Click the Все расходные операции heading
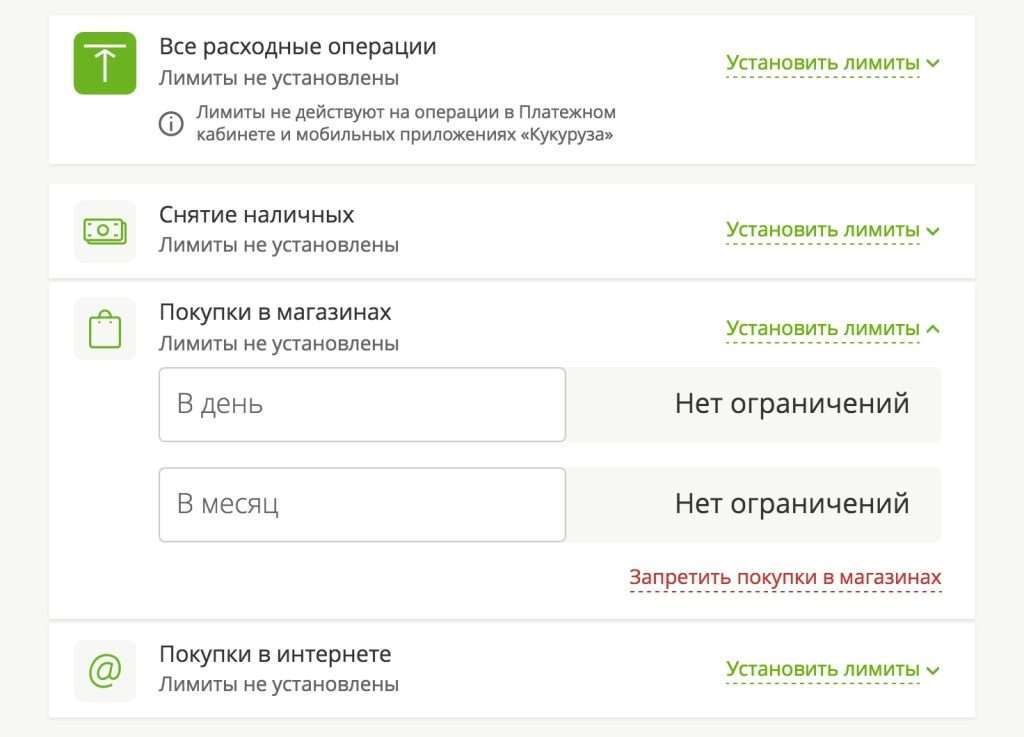The width and height of the screenshot is (1024, 737). [x=298, y=47]
